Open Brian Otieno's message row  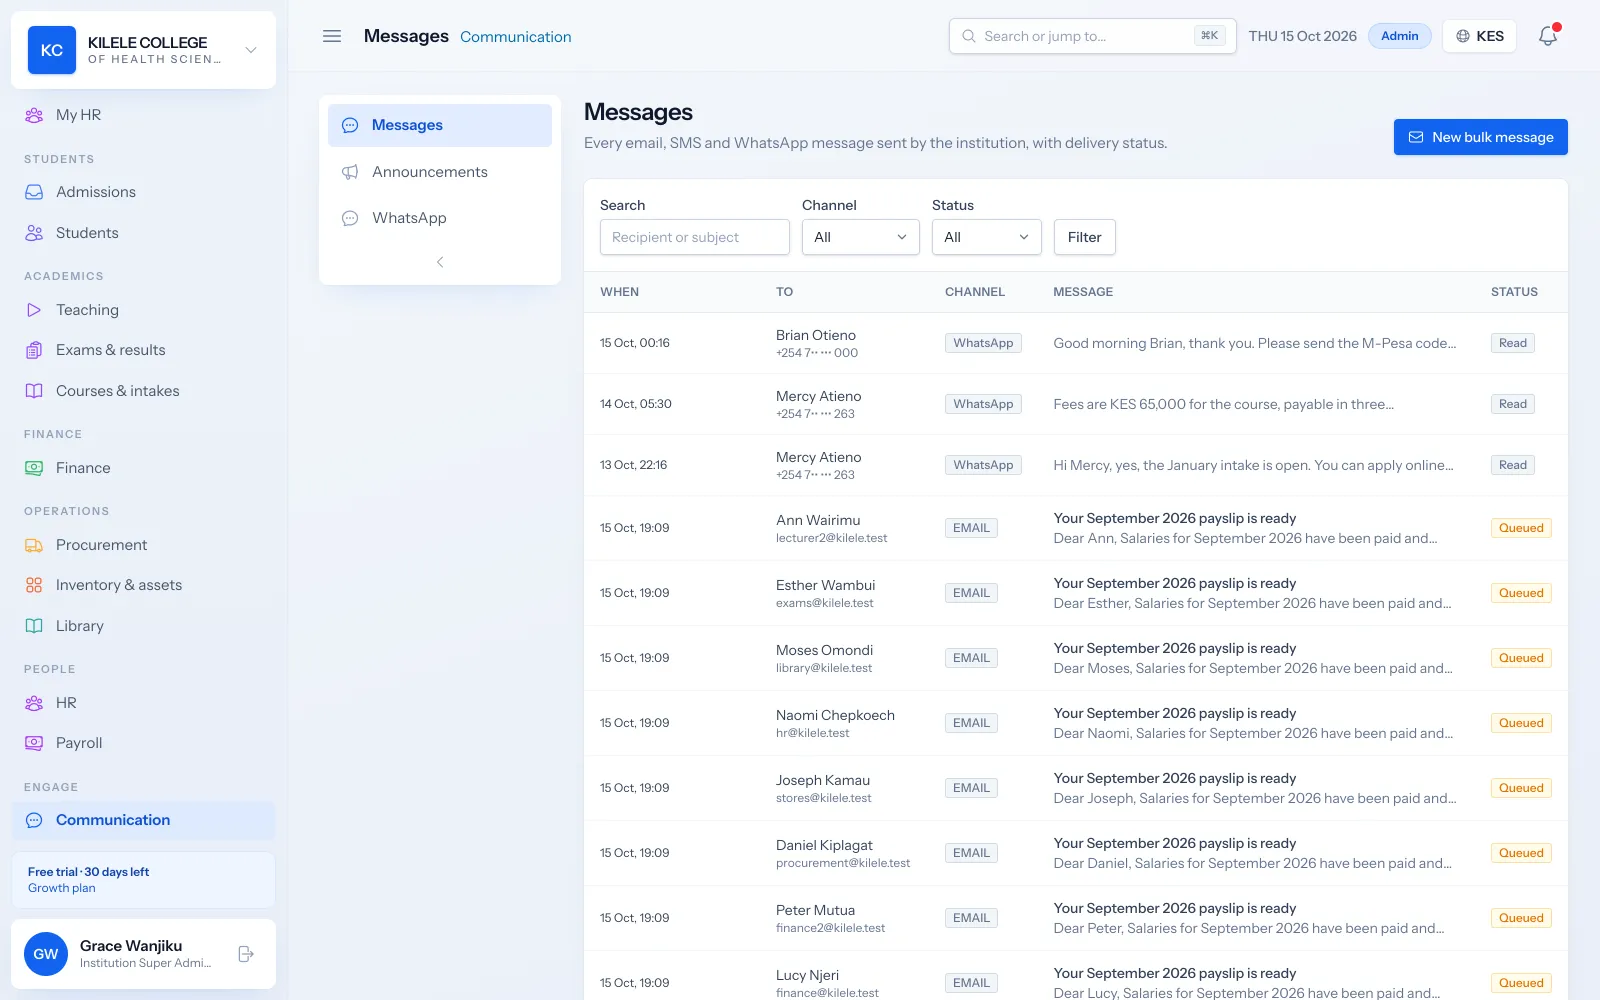(x=1075, y=343)
